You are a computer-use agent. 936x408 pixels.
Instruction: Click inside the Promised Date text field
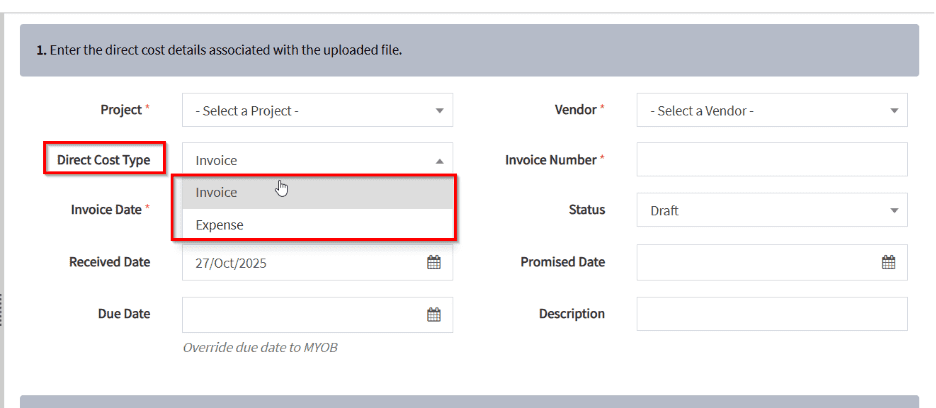[755, 262]
